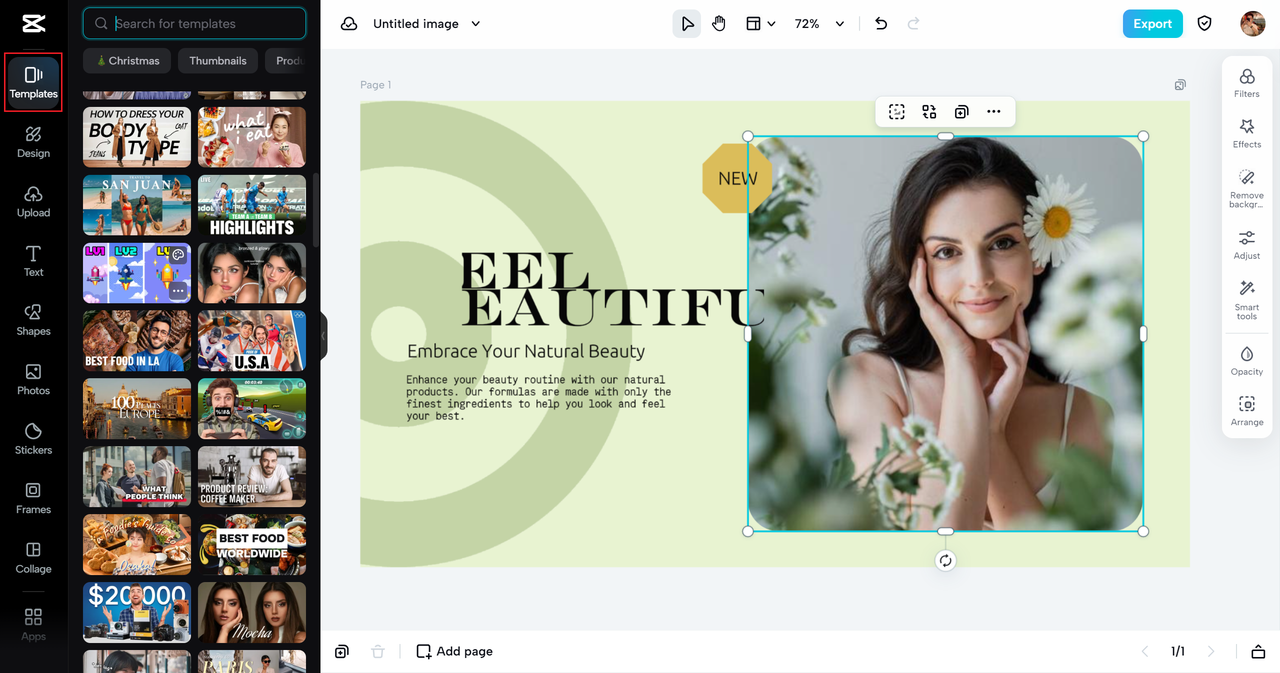This screenshot has height=673, width=1280.
Task: Expand the Untitled image name dropdown
Action: point(476,24)
